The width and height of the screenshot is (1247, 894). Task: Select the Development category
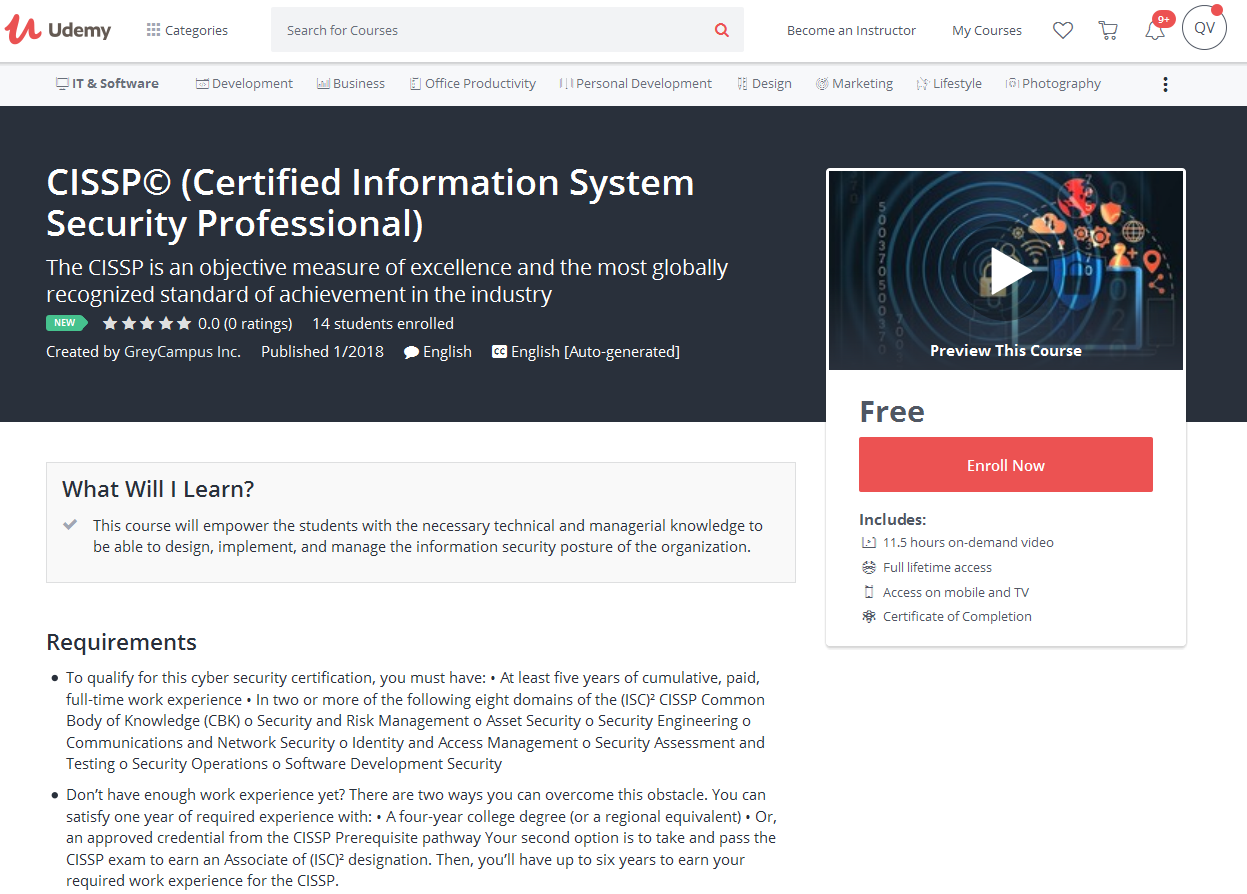245,84
